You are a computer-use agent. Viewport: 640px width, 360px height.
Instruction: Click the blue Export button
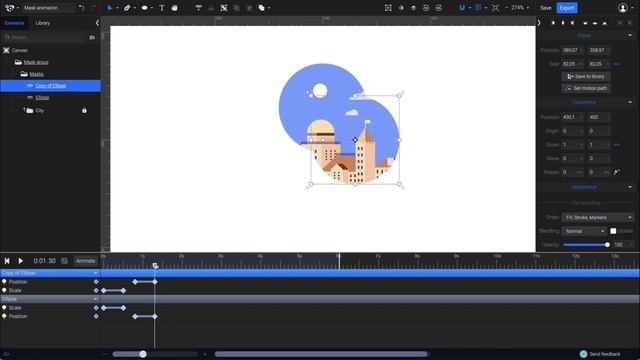pos(567,8)
